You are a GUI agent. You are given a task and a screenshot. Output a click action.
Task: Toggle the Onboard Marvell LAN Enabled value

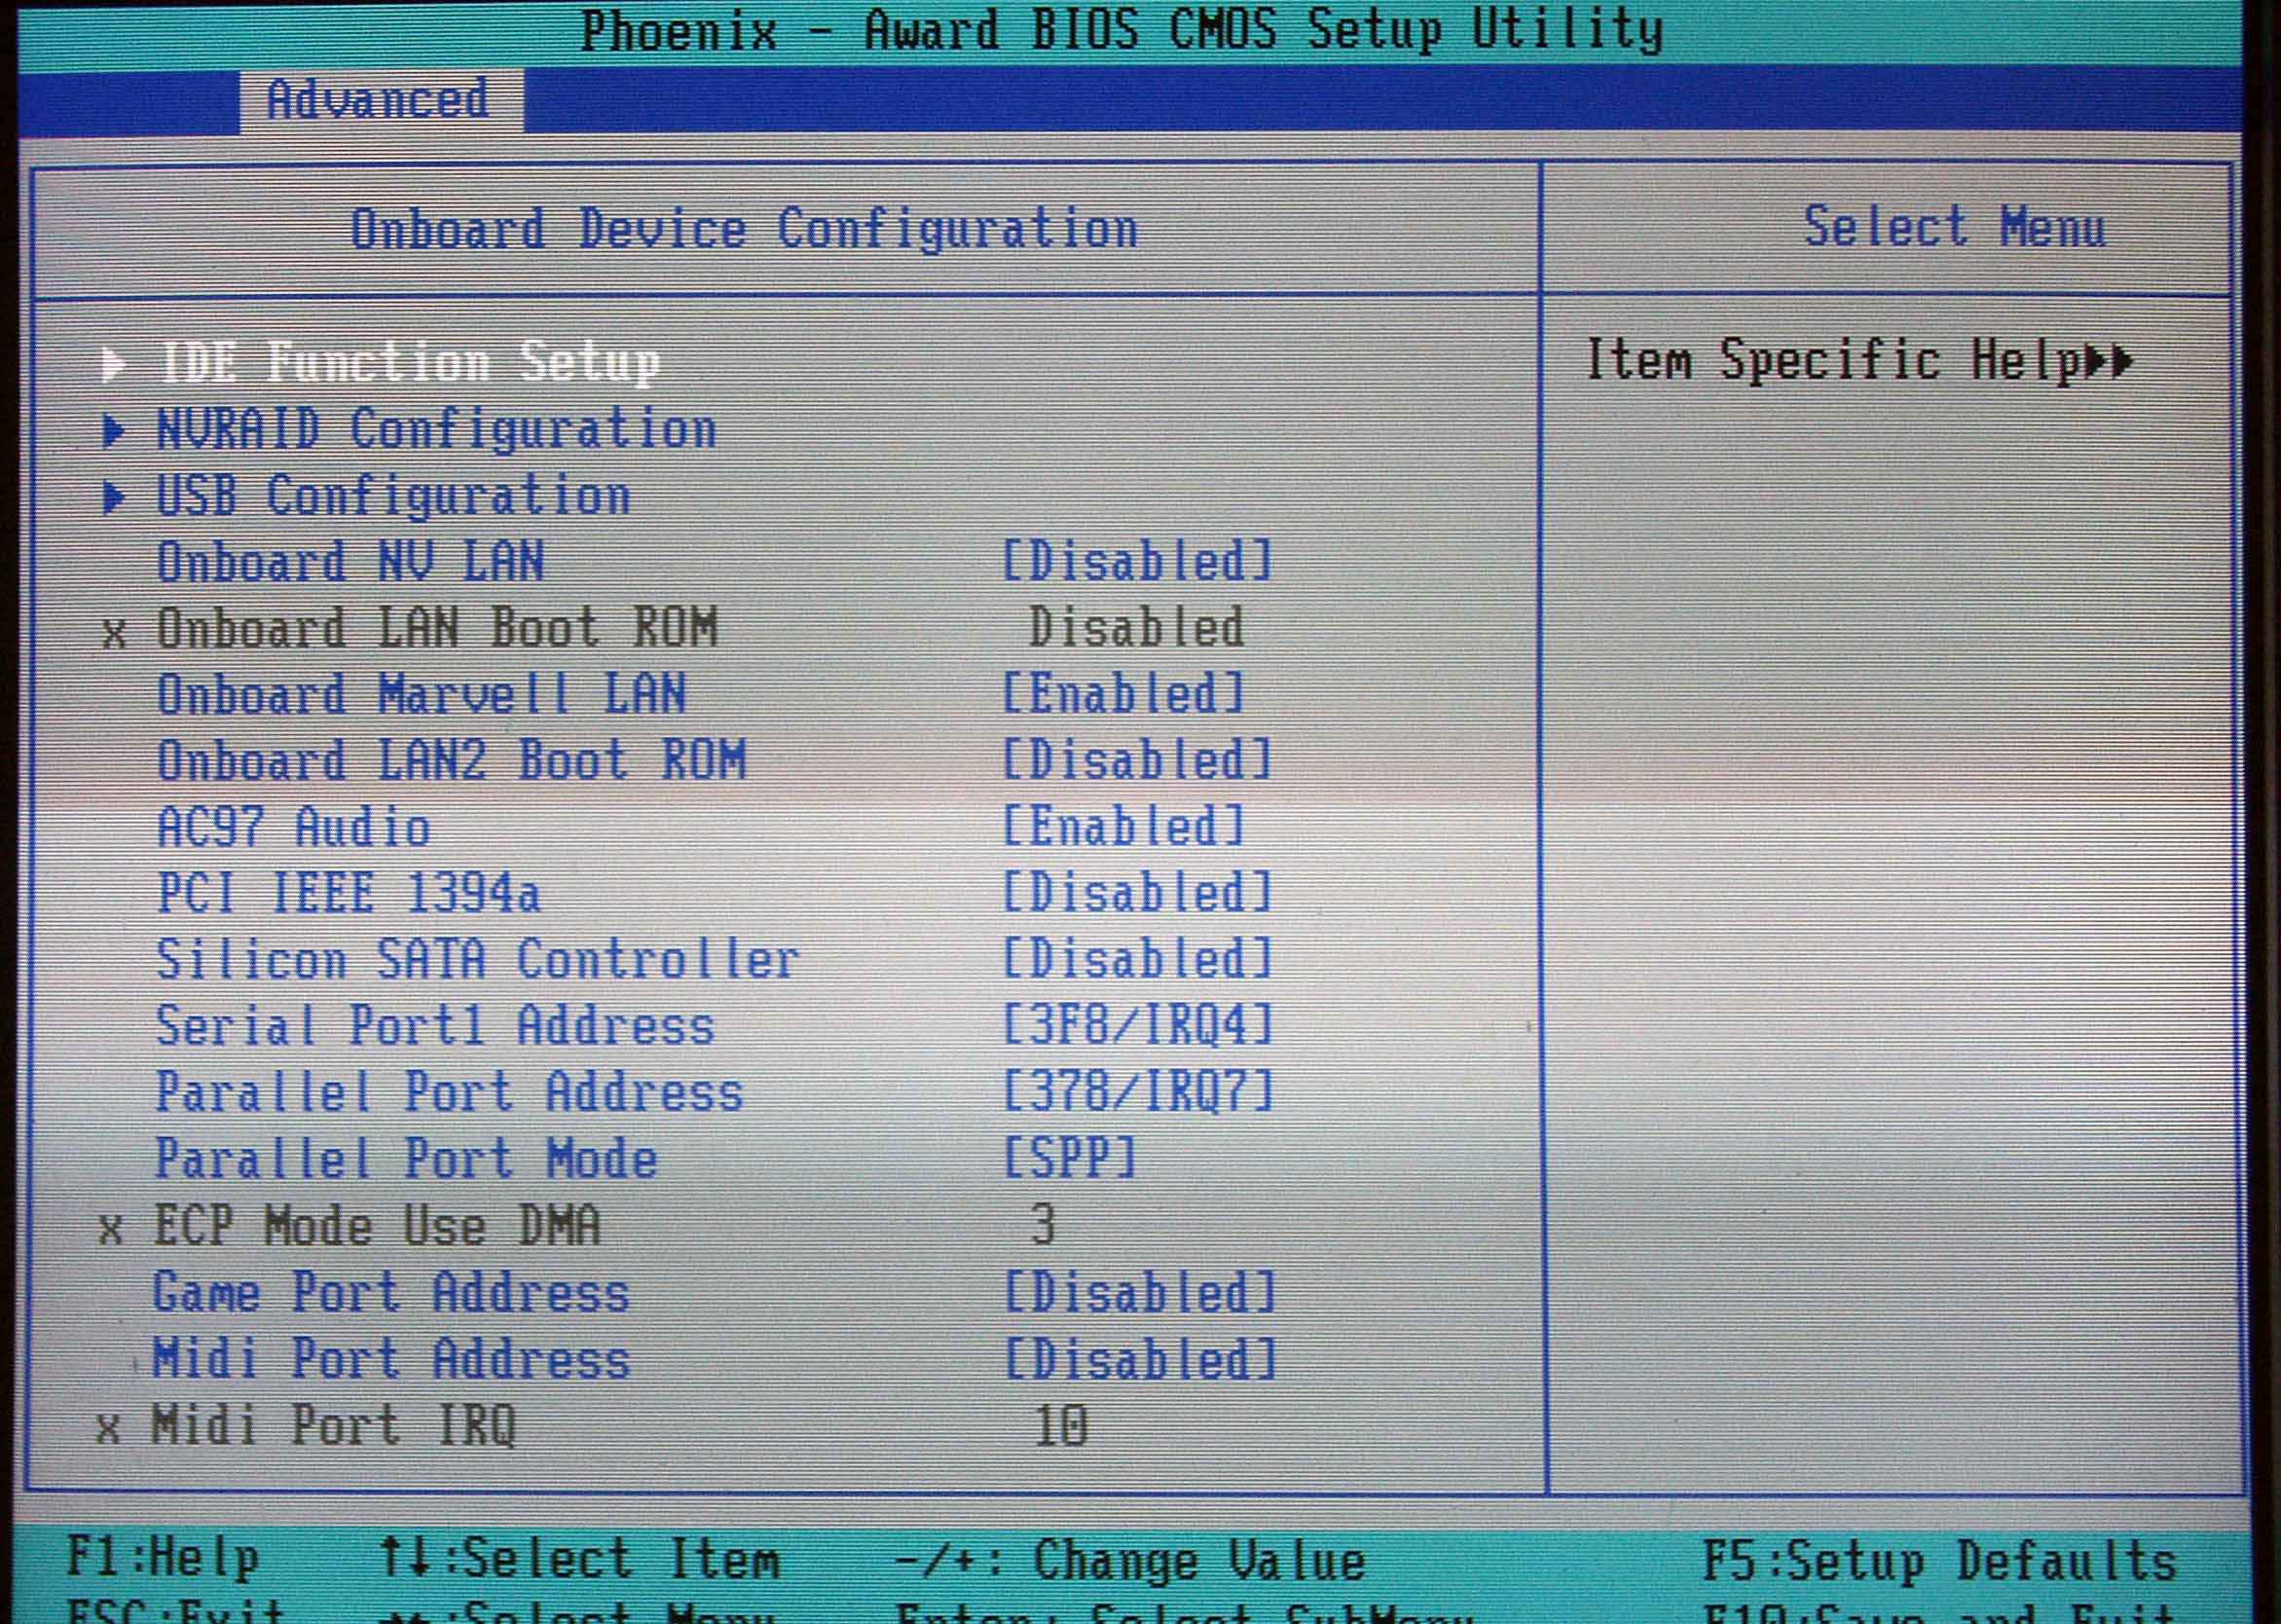(1123, 694)
